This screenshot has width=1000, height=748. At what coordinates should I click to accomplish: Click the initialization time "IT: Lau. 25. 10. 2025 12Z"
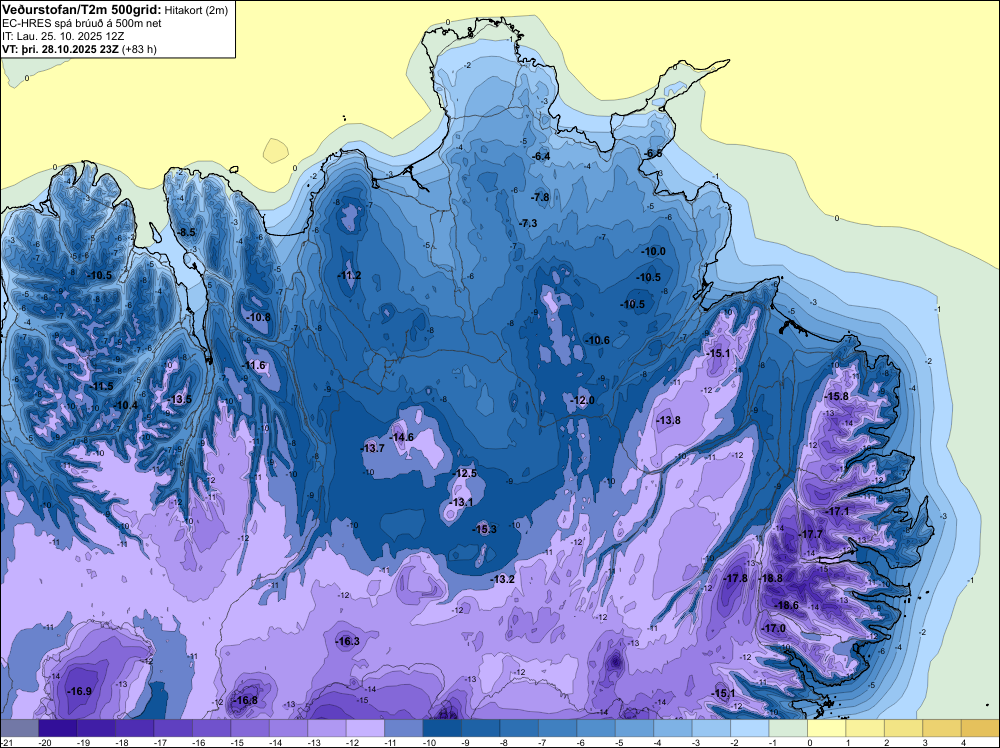pyautogui.click(x=62, y=36)
